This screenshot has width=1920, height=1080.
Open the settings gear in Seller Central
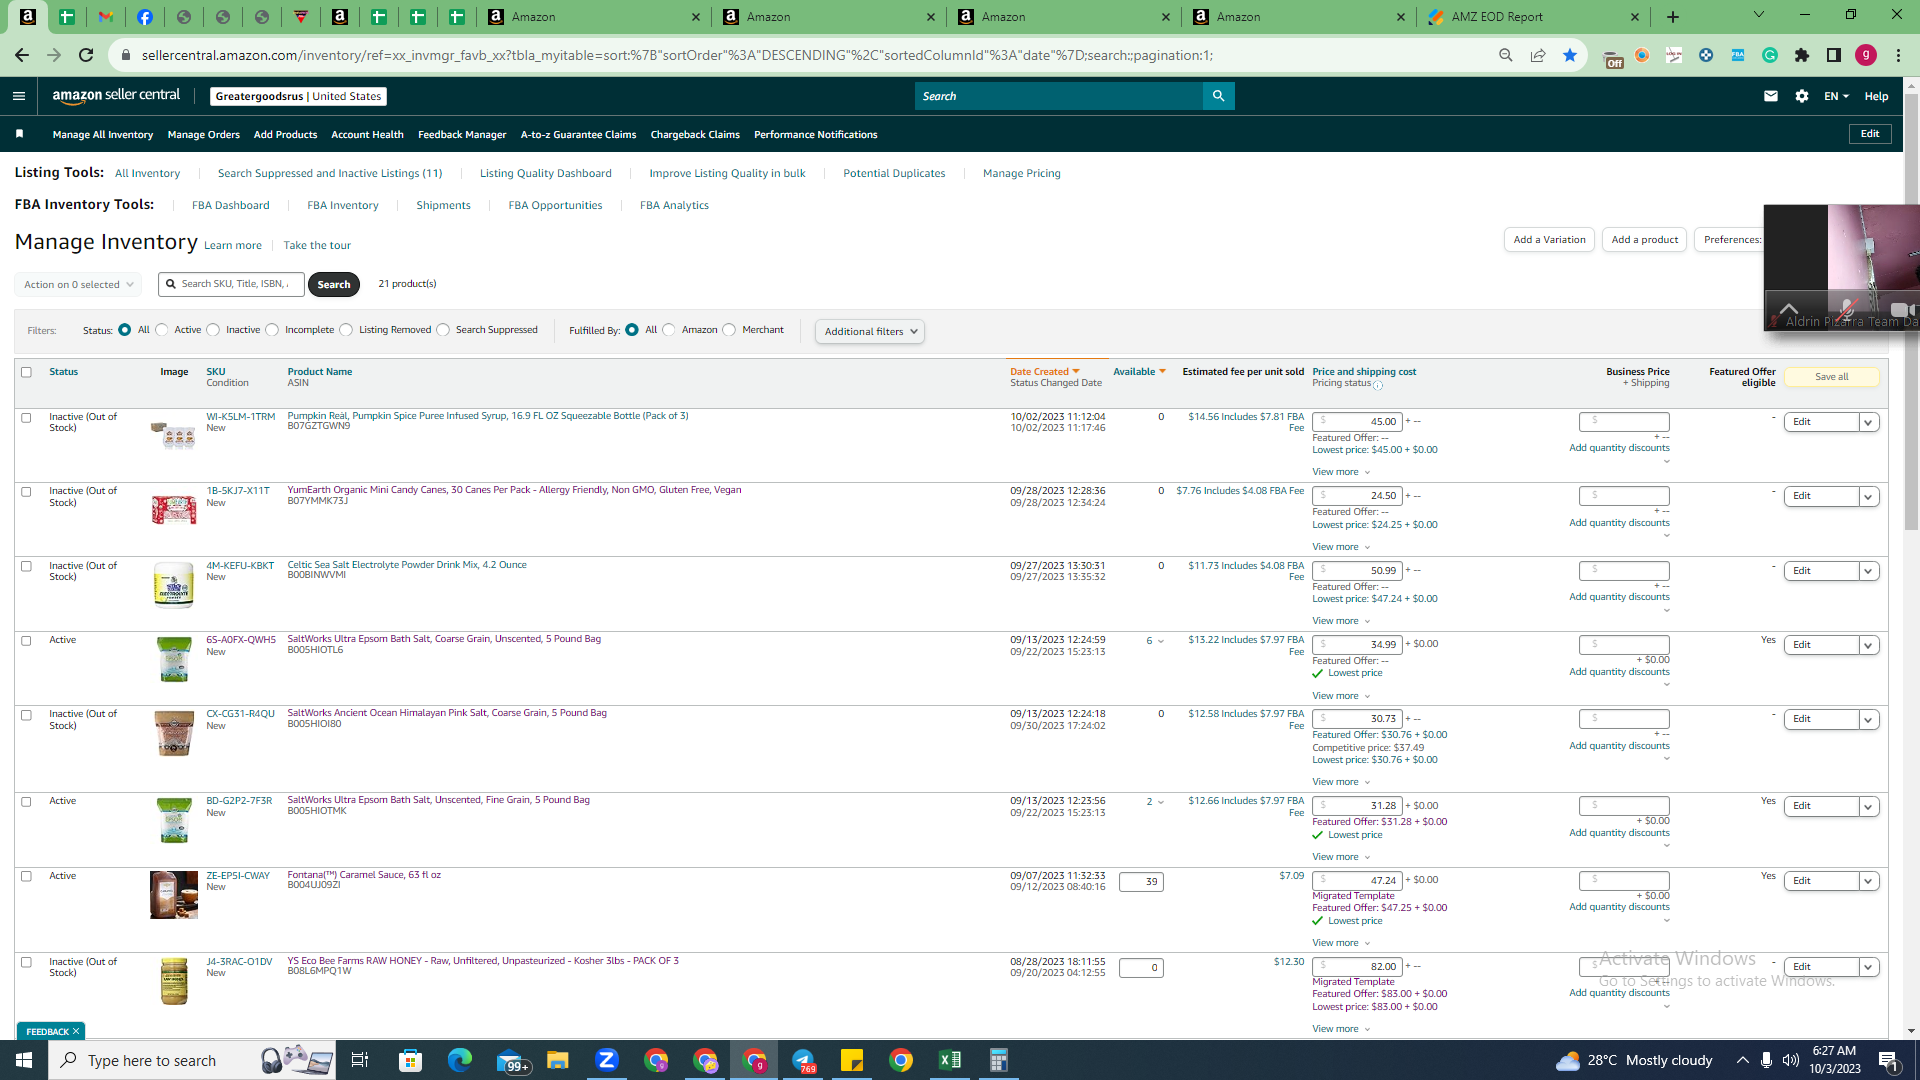[1802, 96]
